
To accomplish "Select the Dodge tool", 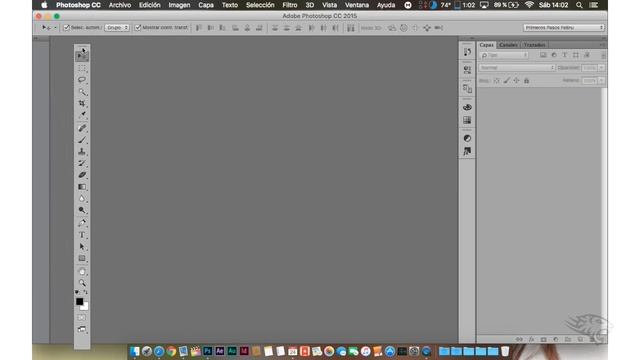I will 82,210.
